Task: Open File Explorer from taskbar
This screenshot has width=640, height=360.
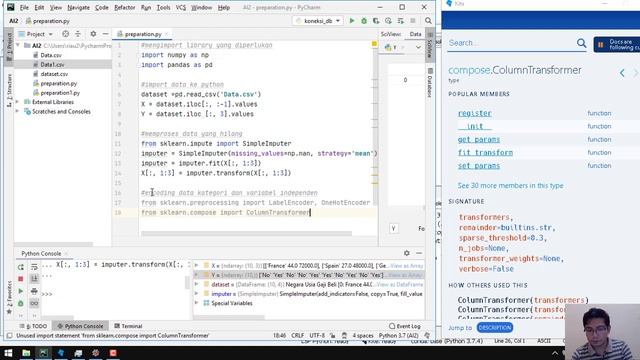Action: (x=26, y=353)
